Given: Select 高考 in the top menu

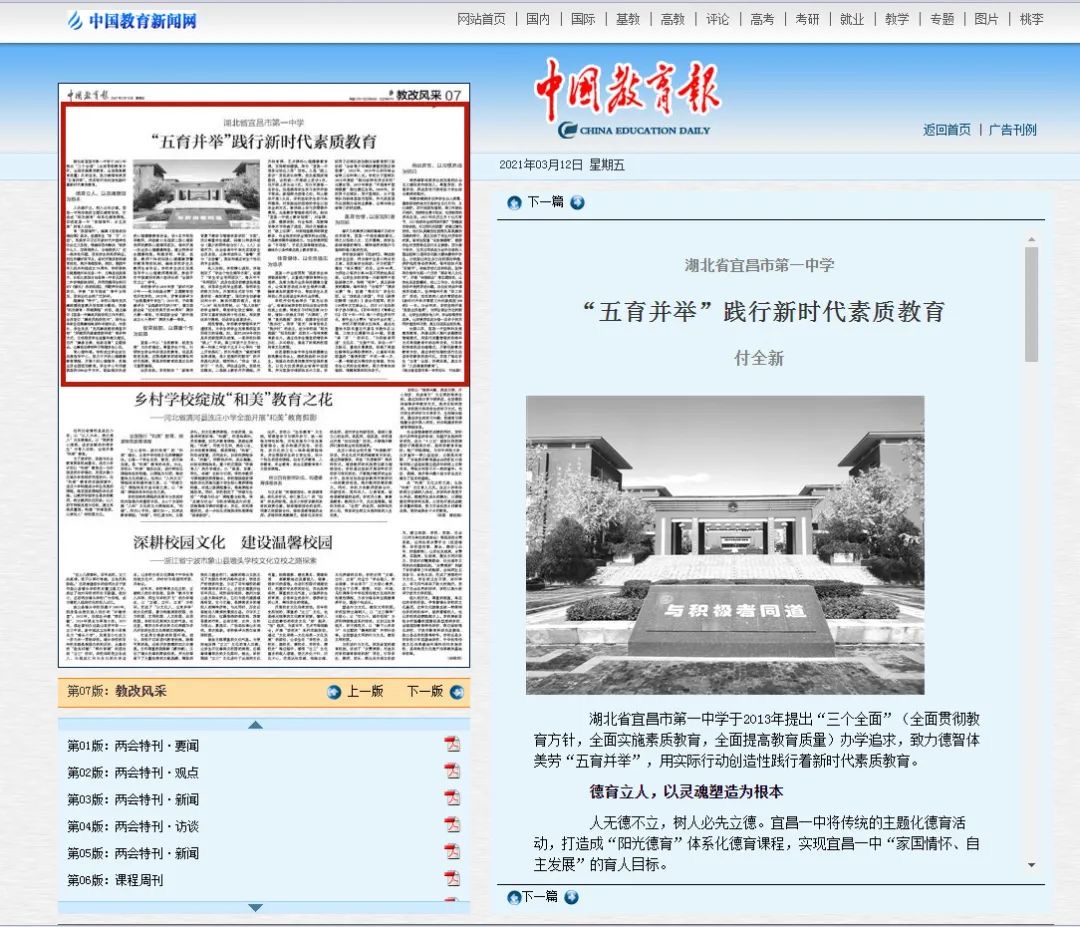Looking at the screenshot, I should tap(762, 19).
